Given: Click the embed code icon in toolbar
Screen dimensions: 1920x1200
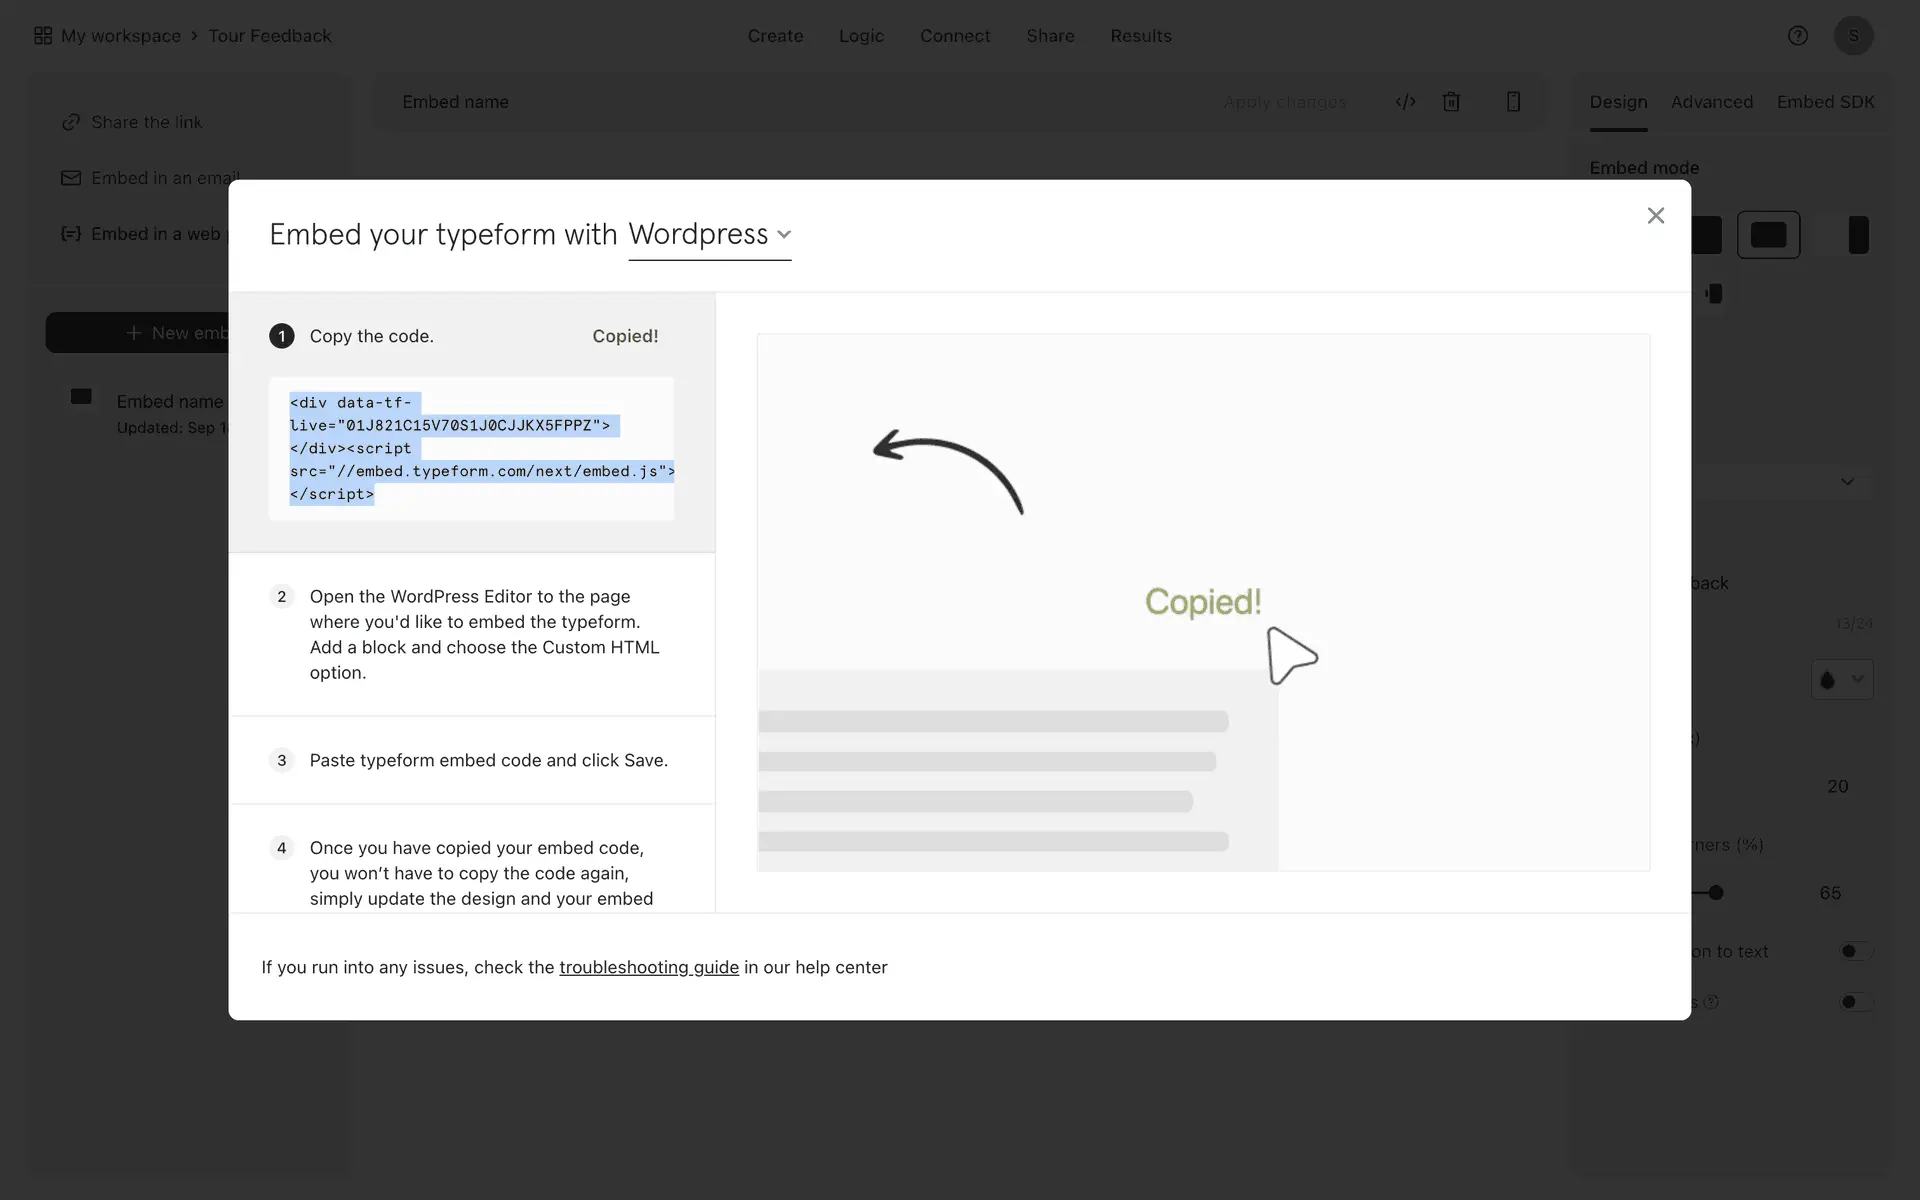Looking at the screenshot, I should coord(1405,102).
